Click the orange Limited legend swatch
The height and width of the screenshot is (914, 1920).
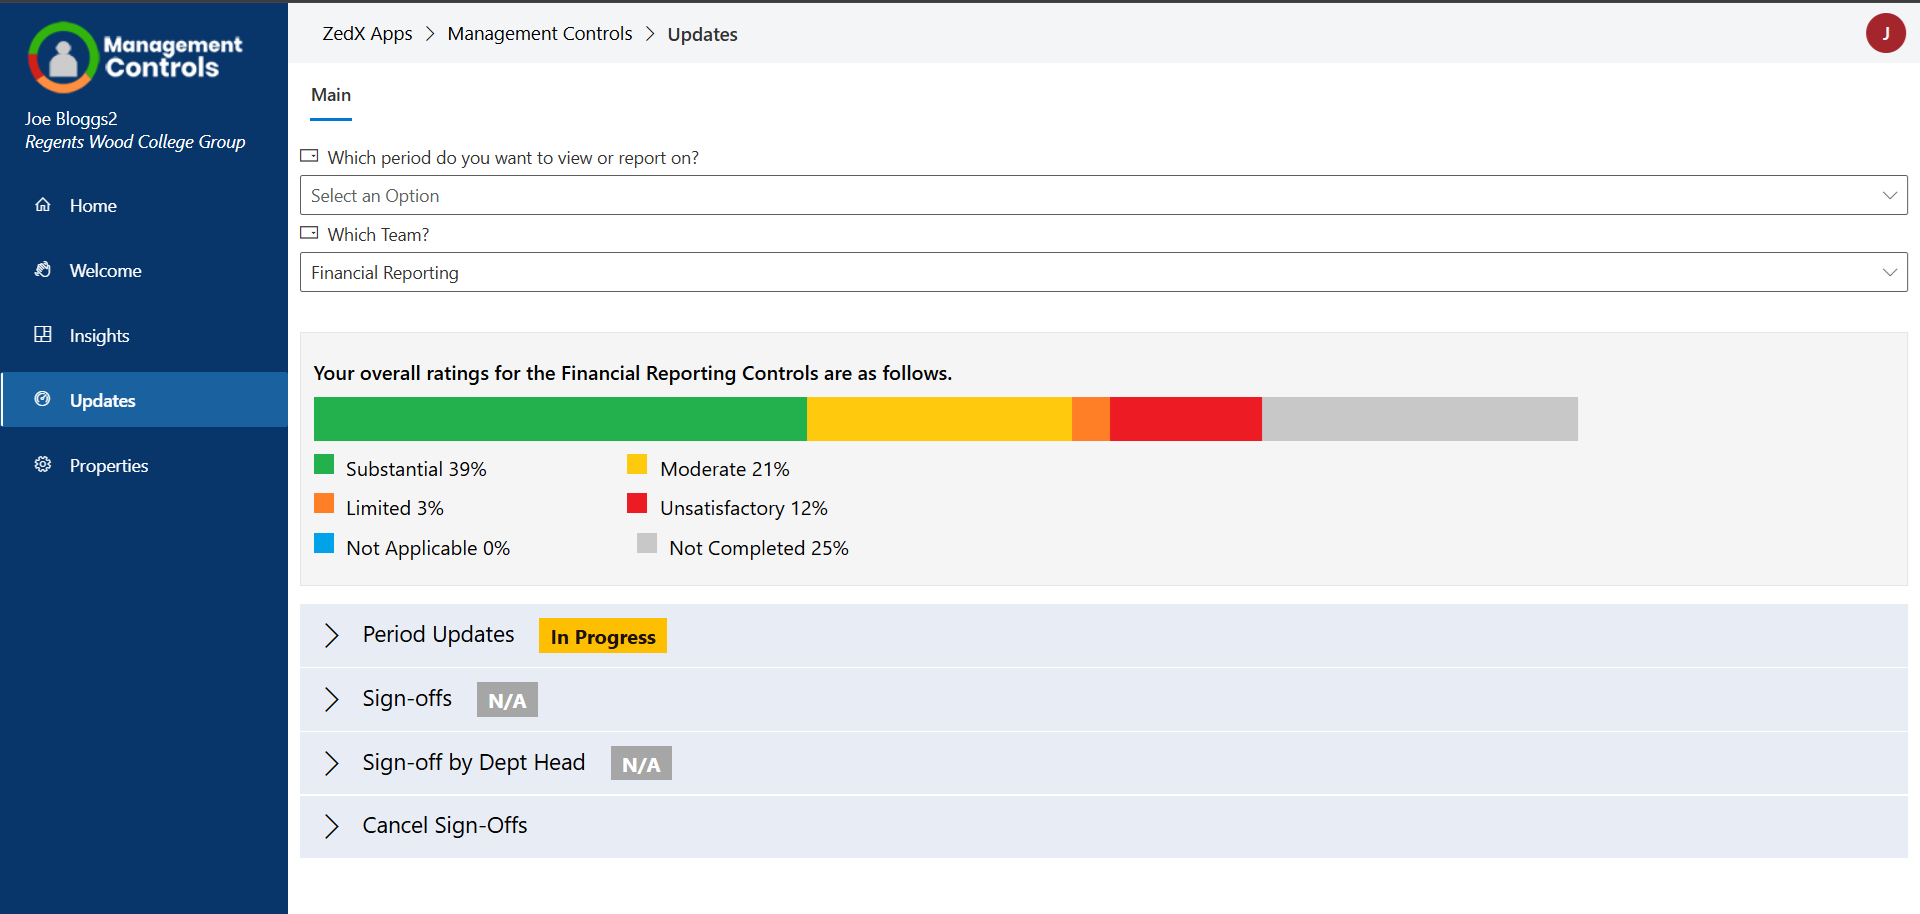coord(324,503)
